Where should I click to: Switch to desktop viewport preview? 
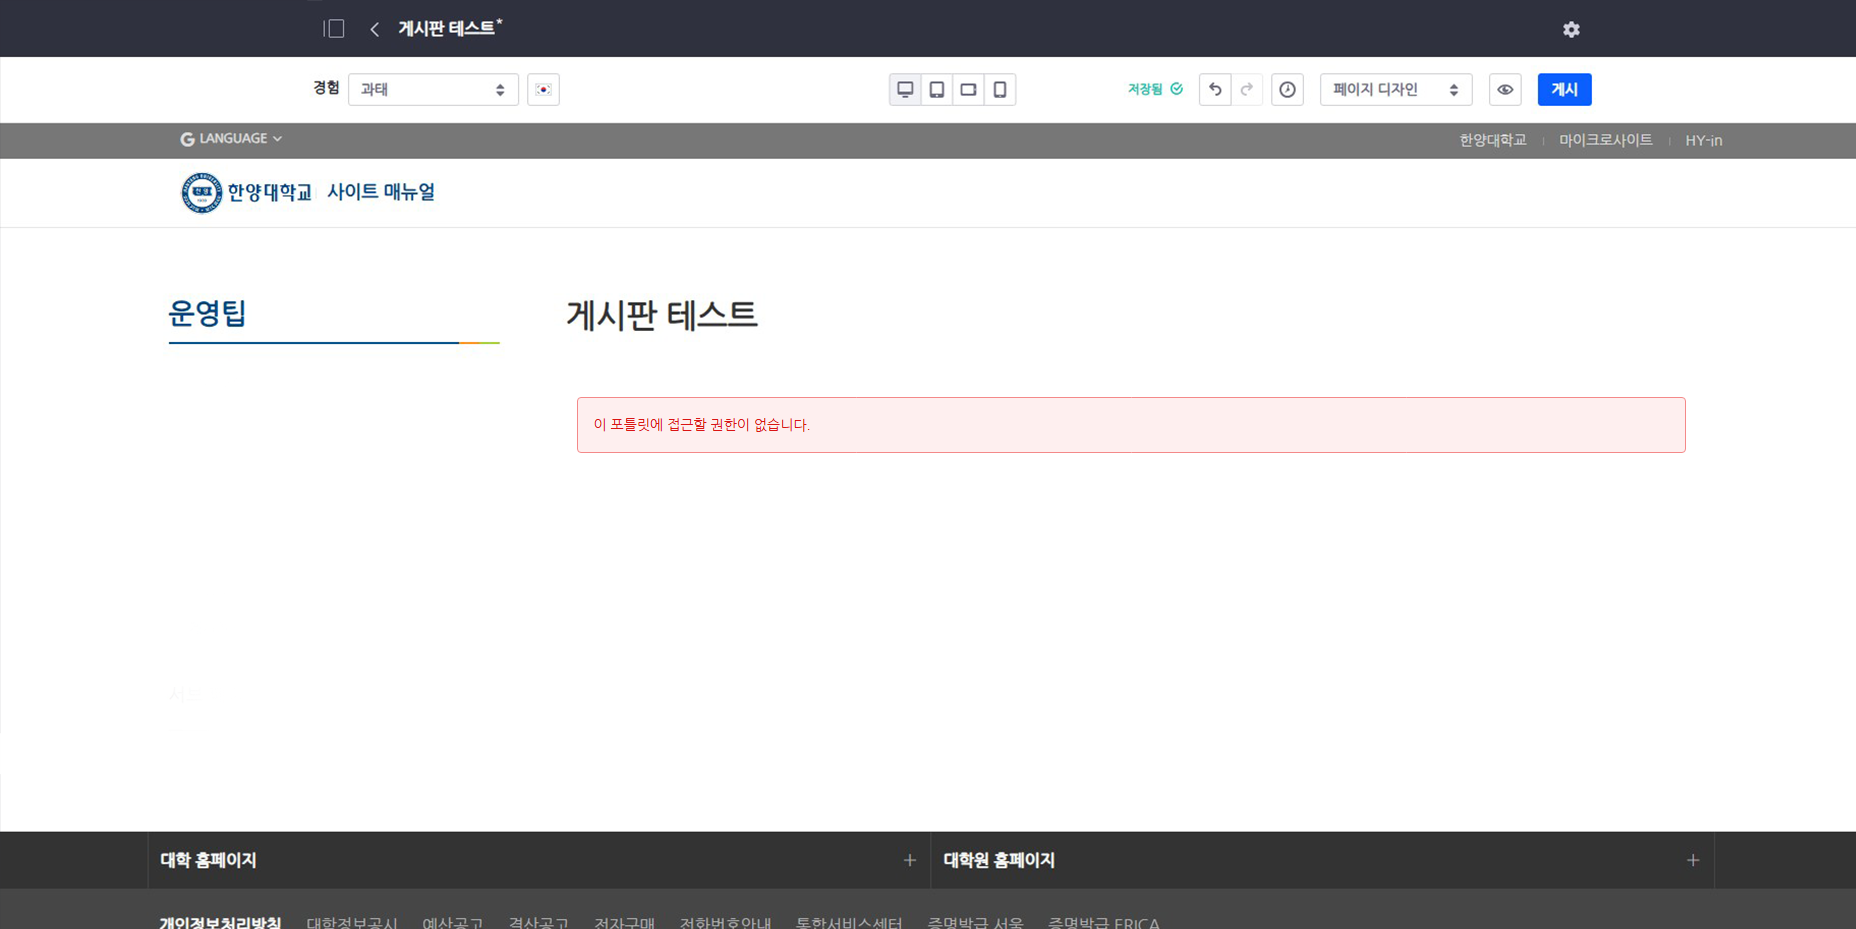click(905, 90)
